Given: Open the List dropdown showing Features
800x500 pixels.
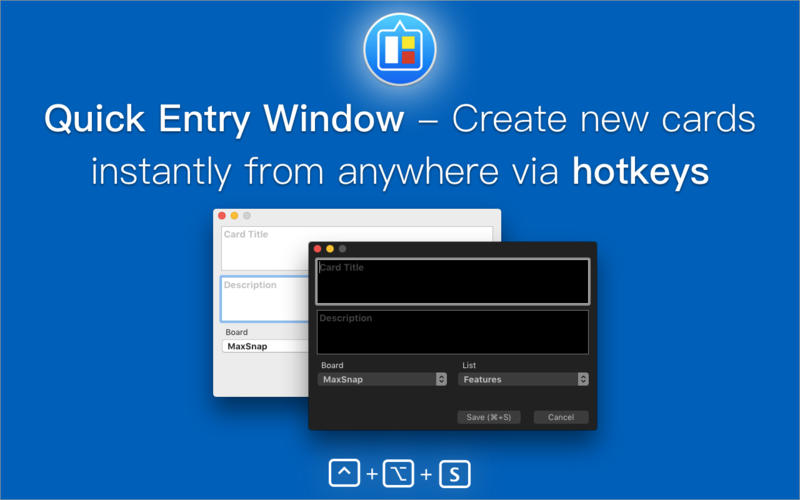Looking at the screenshot, I should 523,379.
